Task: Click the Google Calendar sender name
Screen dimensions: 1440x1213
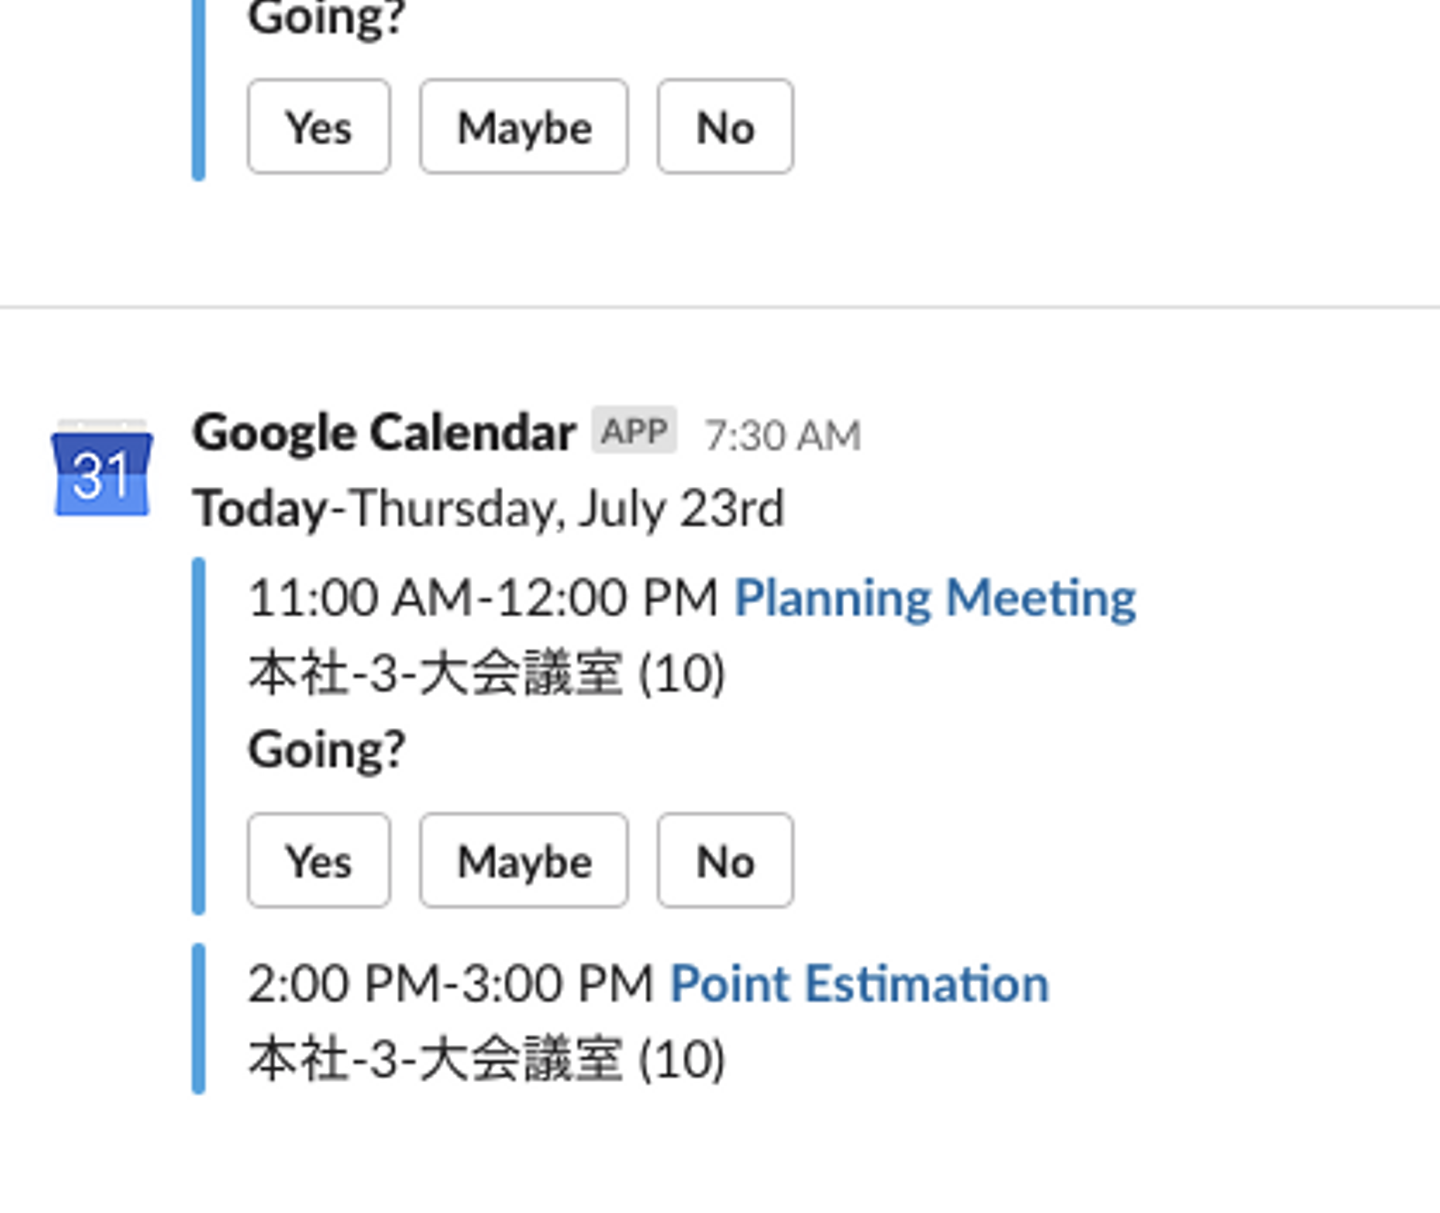Action: click(384, 433)
